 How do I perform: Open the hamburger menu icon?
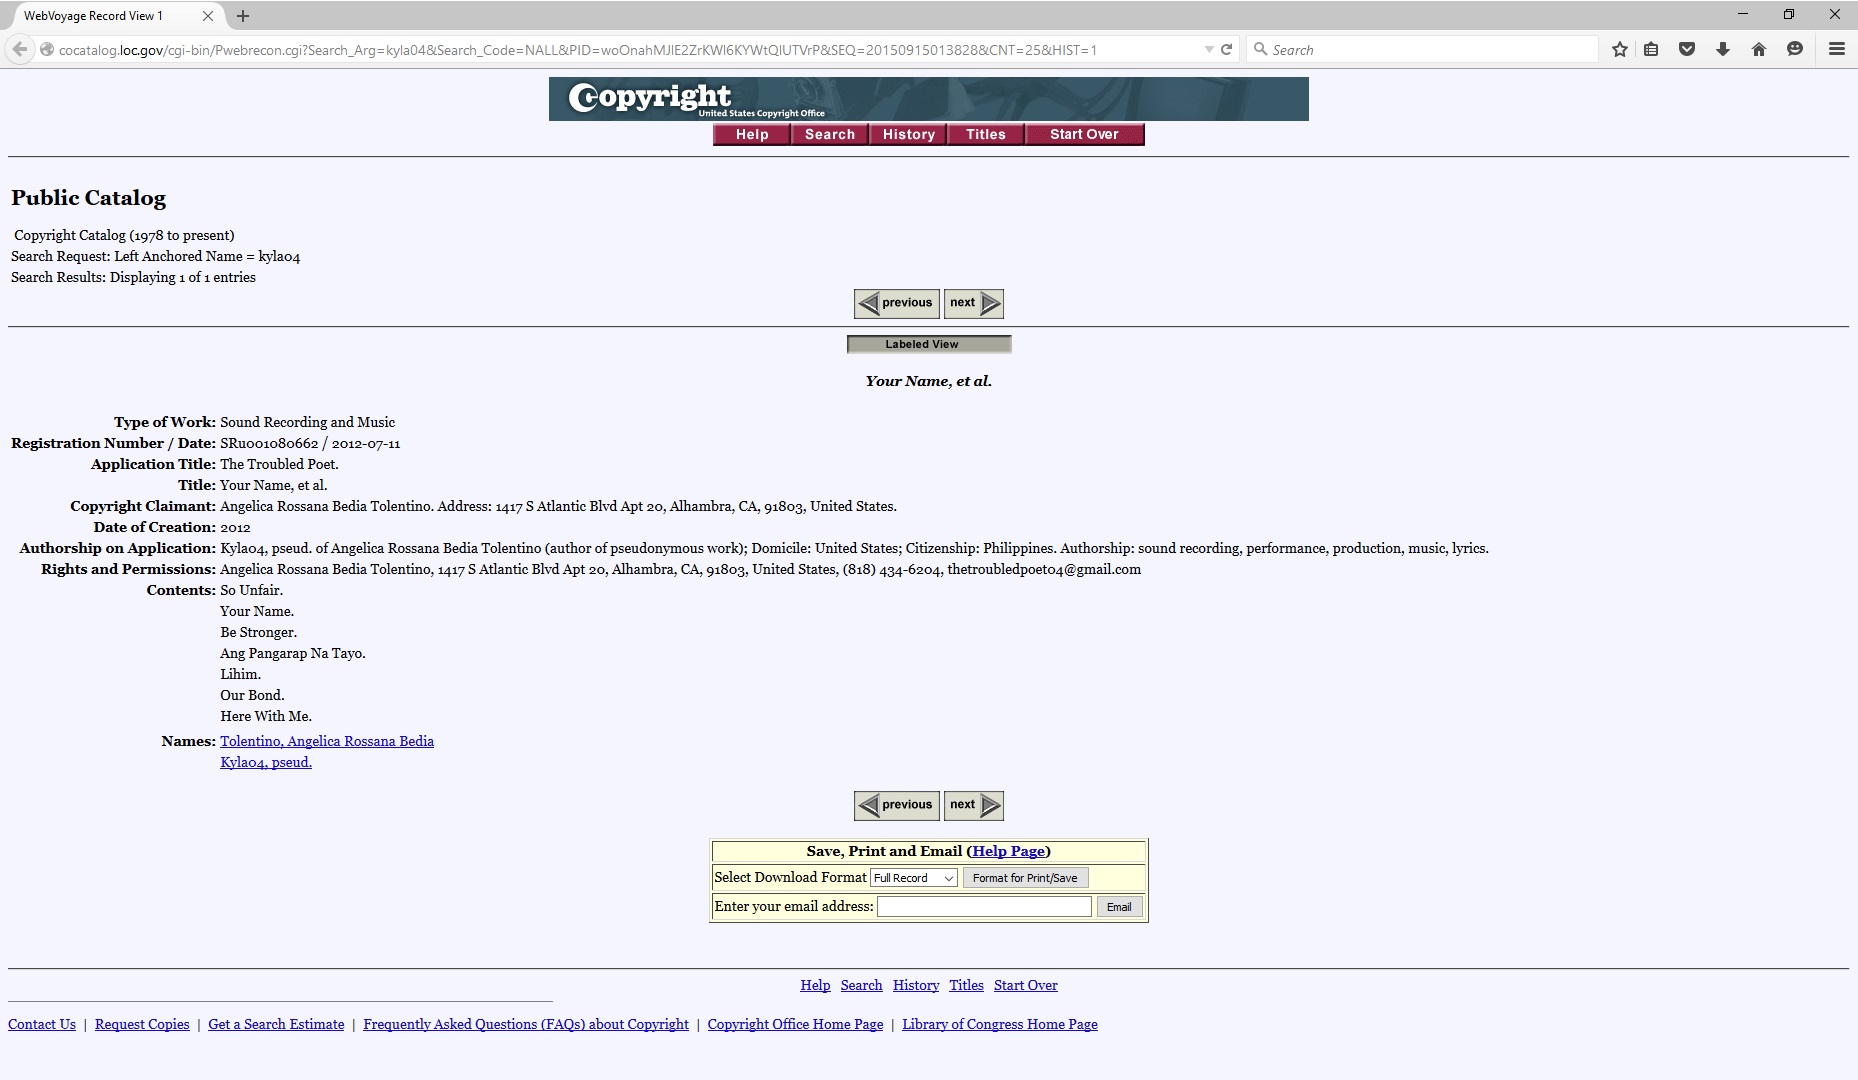1836,49
